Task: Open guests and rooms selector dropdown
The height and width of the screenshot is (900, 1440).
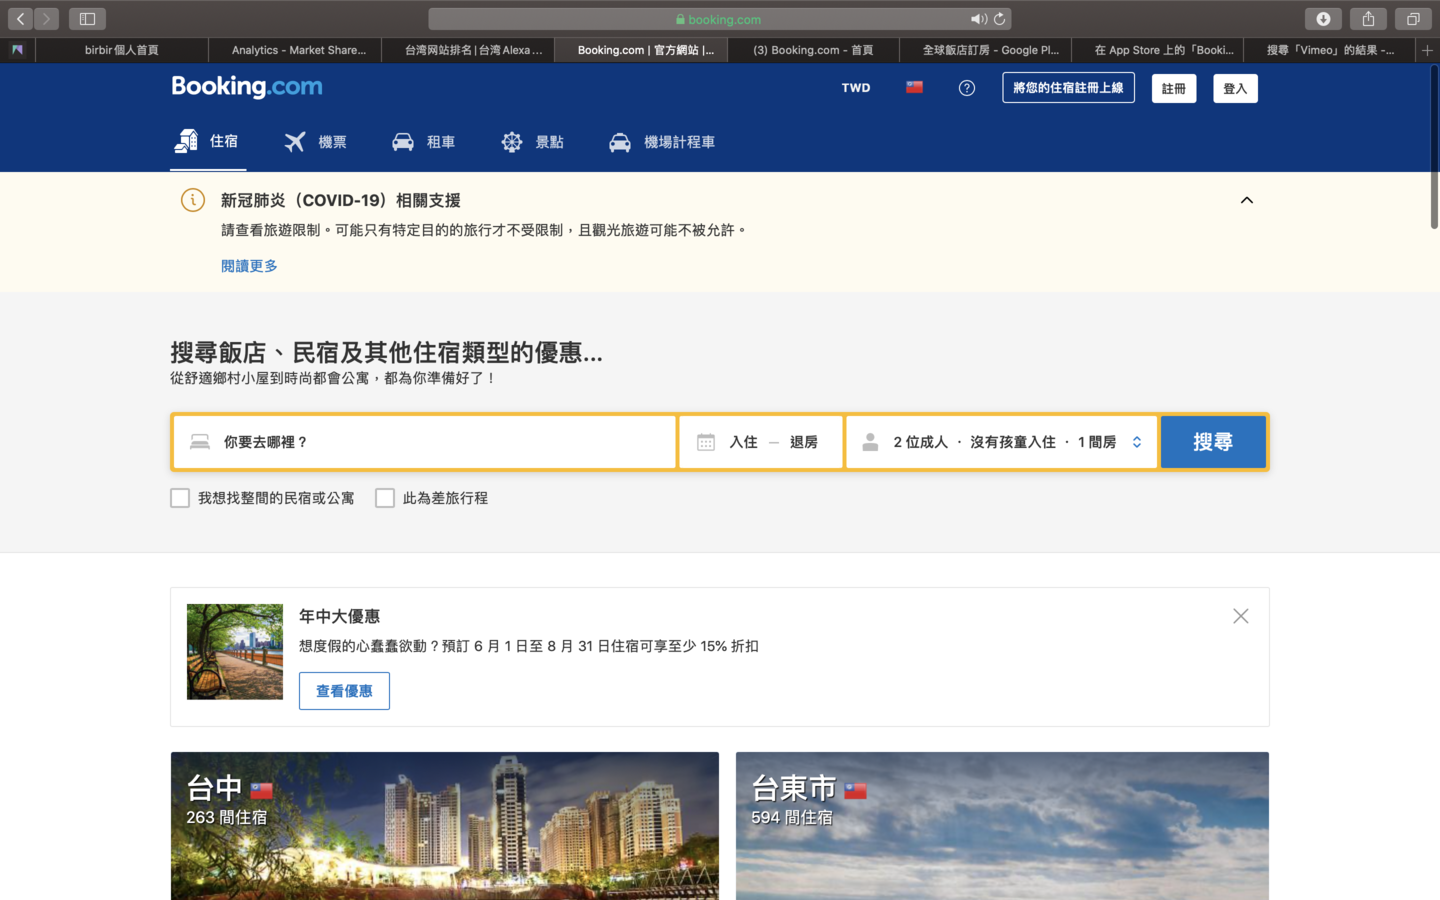Action: point(1002,442)
